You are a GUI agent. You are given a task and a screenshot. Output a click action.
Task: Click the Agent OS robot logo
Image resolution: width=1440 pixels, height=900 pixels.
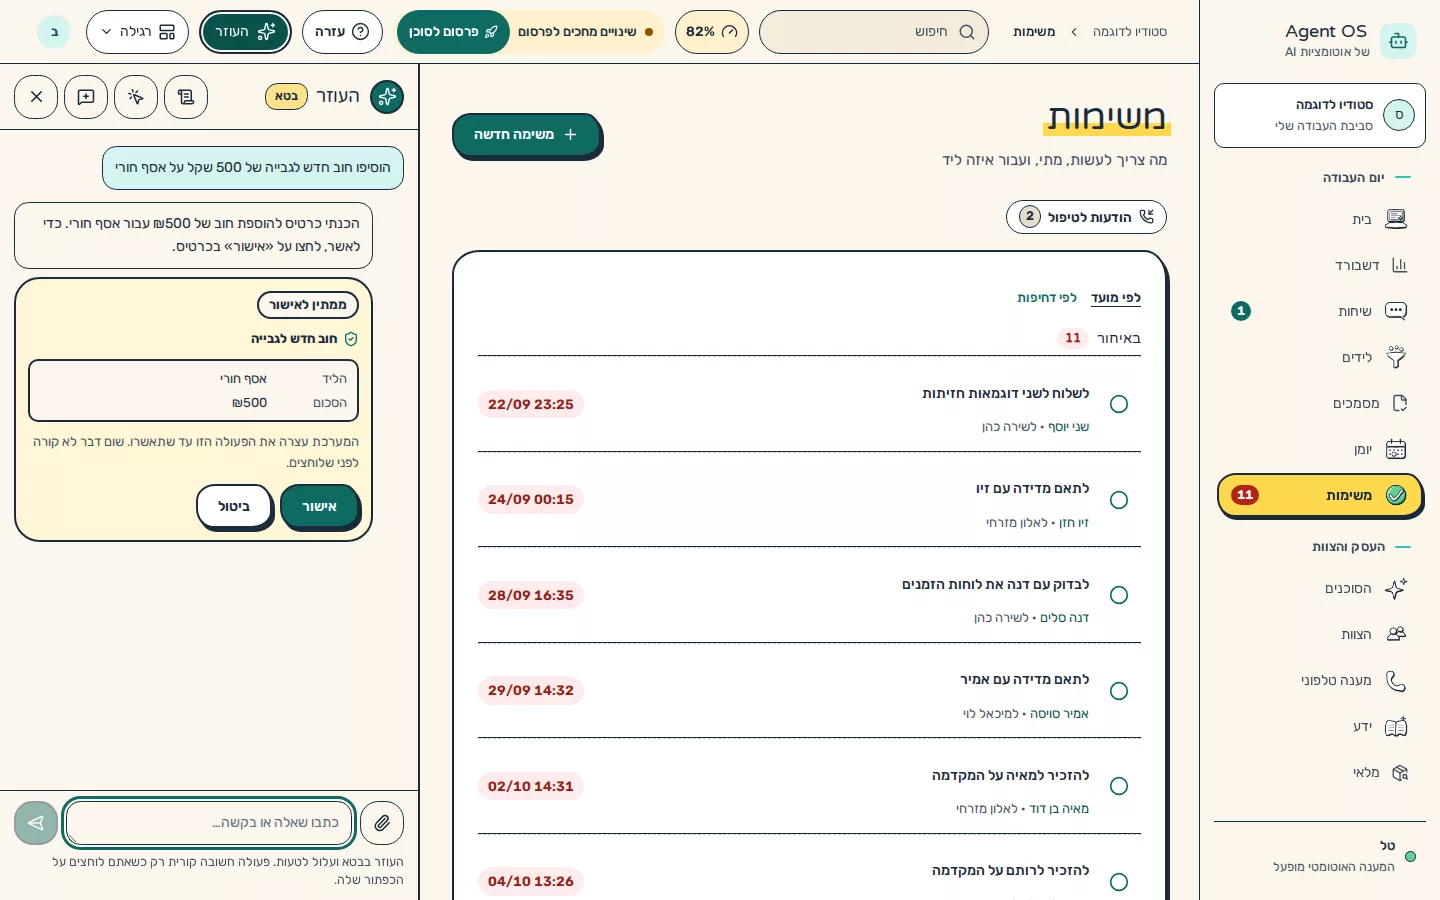(x=1398, y=41)
